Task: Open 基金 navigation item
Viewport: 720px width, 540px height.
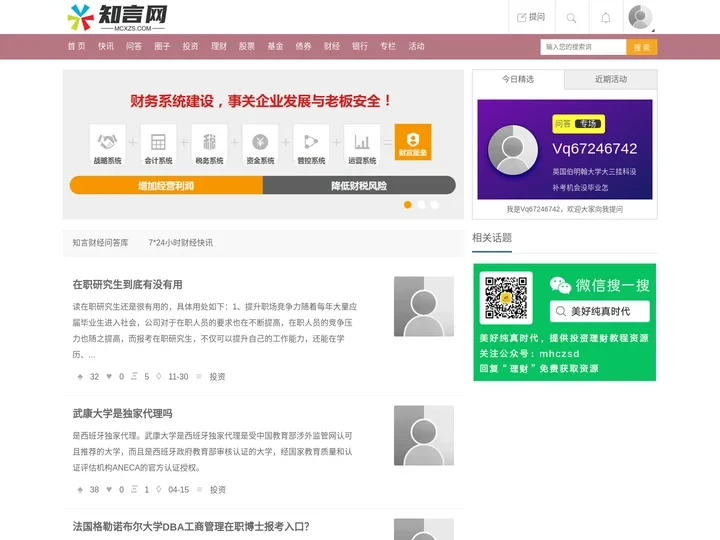Action: (275, 46)
